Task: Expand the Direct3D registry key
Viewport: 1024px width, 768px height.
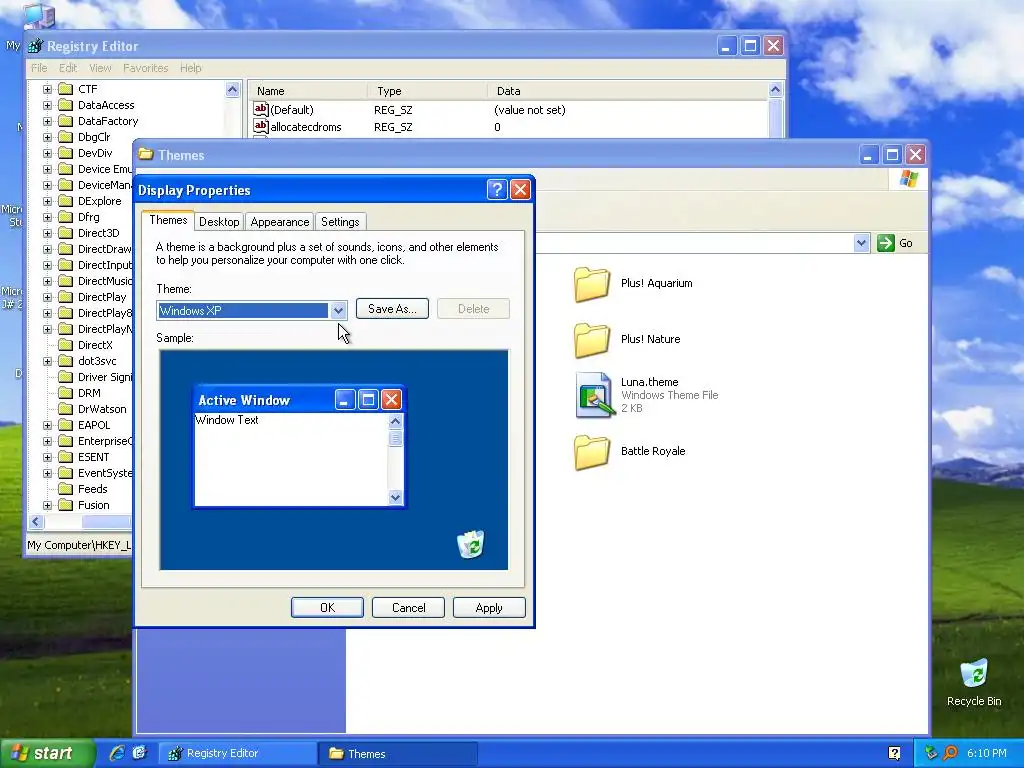Action: pyautogui.click(x=47, y=233)
